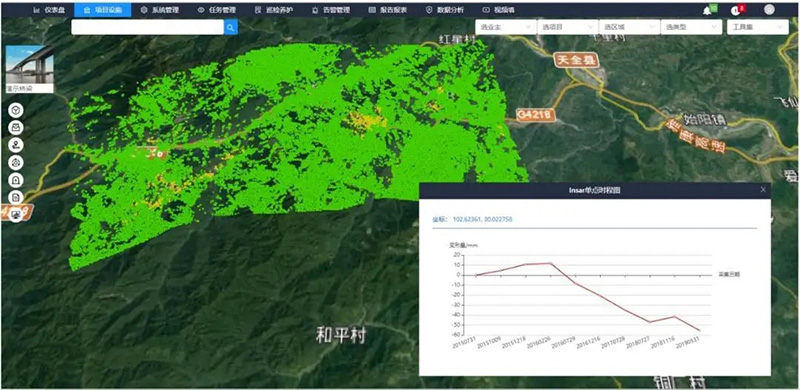Select the 3D cube sidebar icon

coord(16,110)
